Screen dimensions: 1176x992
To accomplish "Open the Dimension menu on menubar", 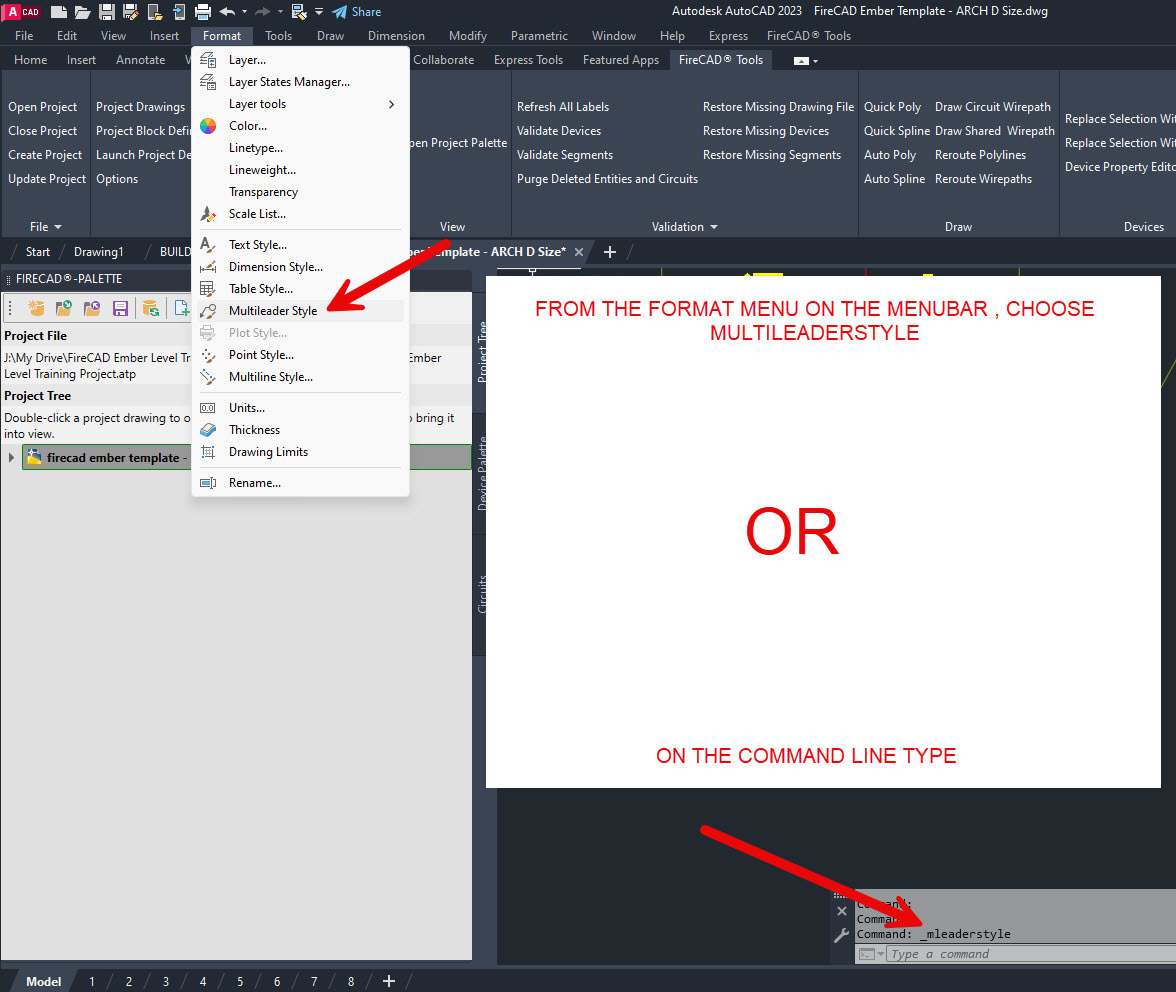I will point(396,35).
